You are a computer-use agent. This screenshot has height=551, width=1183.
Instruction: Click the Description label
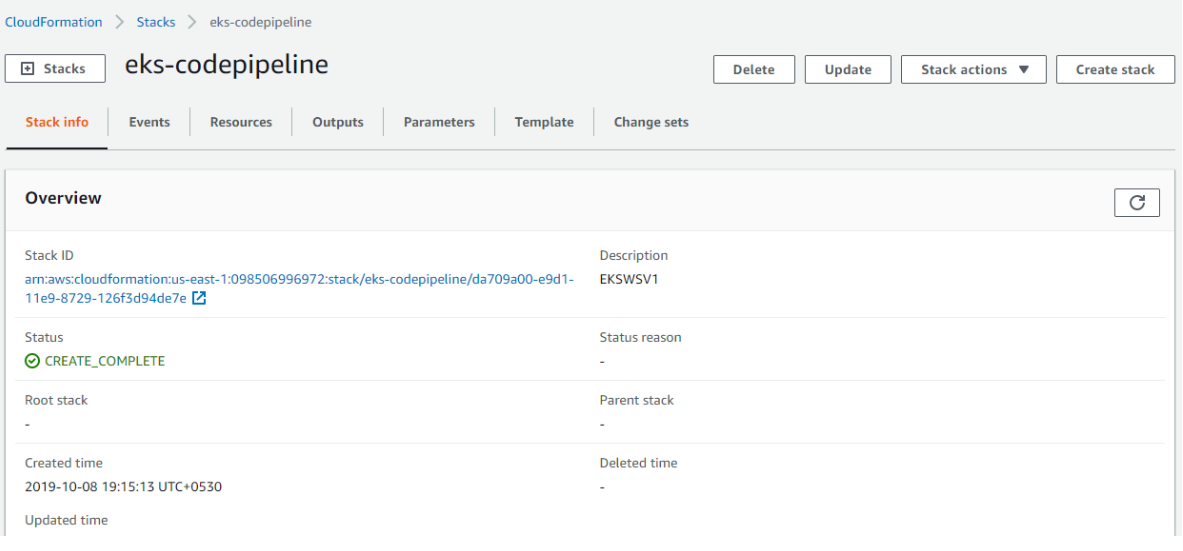click(634, 255)
